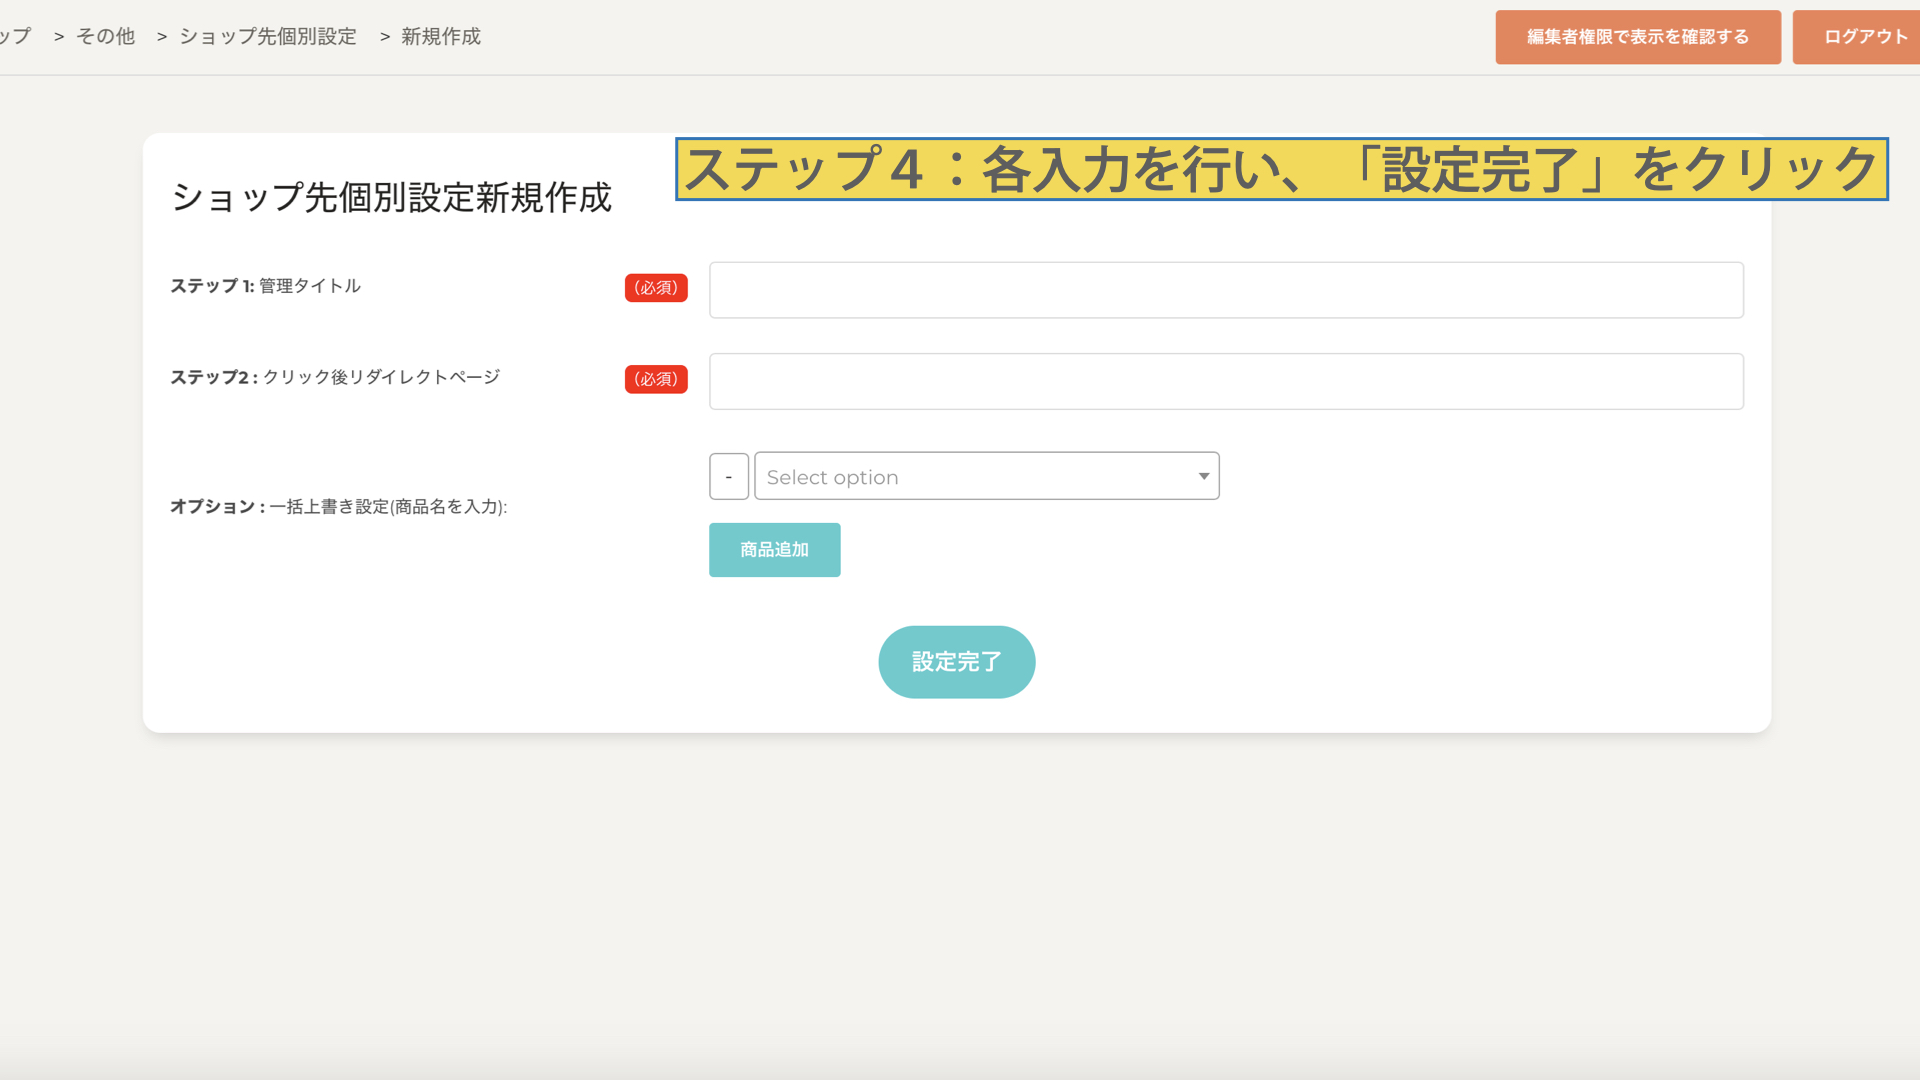Click the 必須 badge beside リダイレクトページ
This screenshot has width=1920, height=1080.
click(656, 379)
